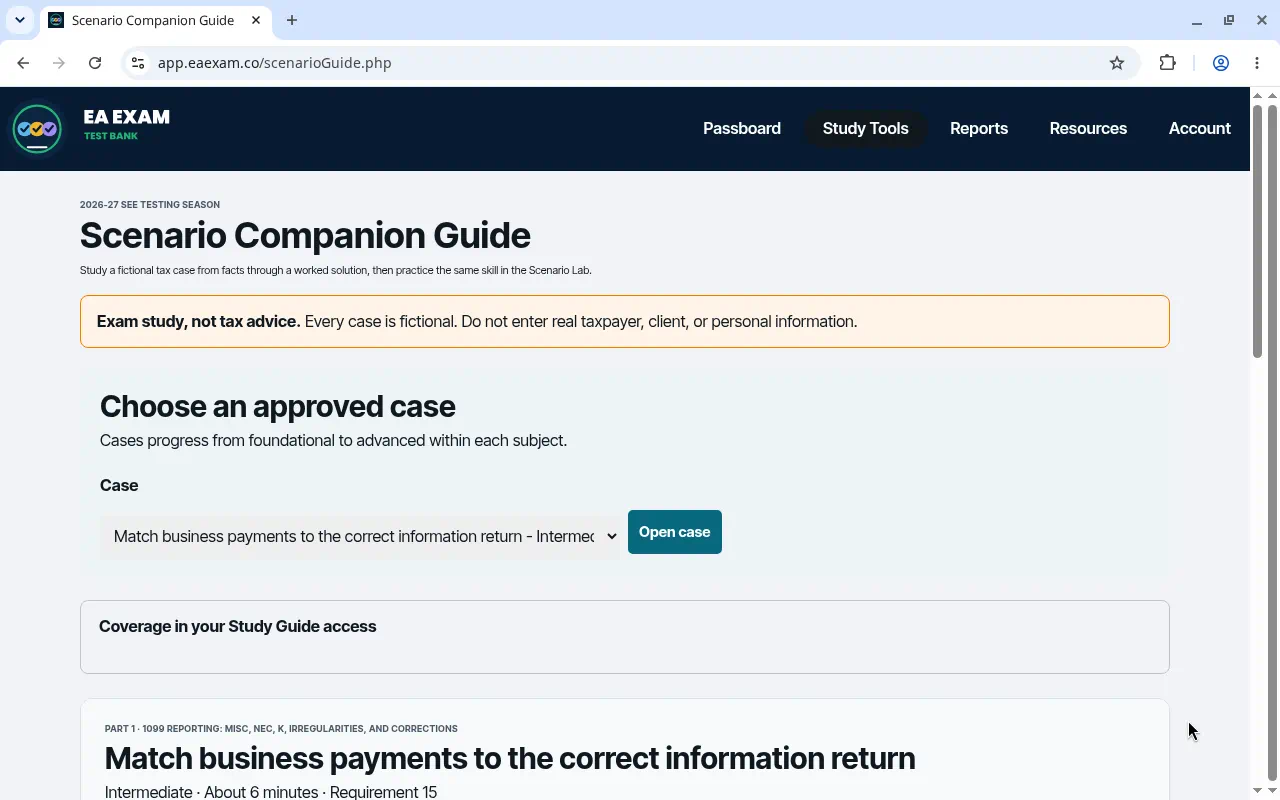Click the scrollbar up arrow

pos(1258,95)
